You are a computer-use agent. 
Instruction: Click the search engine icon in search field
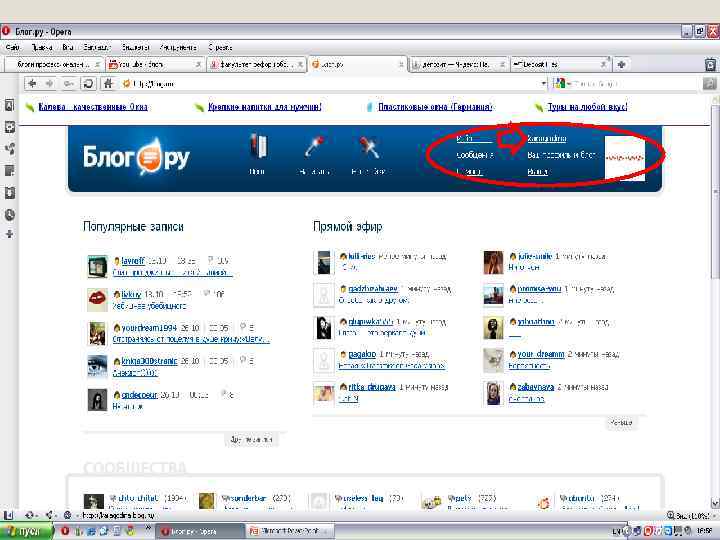coord(559,84)
